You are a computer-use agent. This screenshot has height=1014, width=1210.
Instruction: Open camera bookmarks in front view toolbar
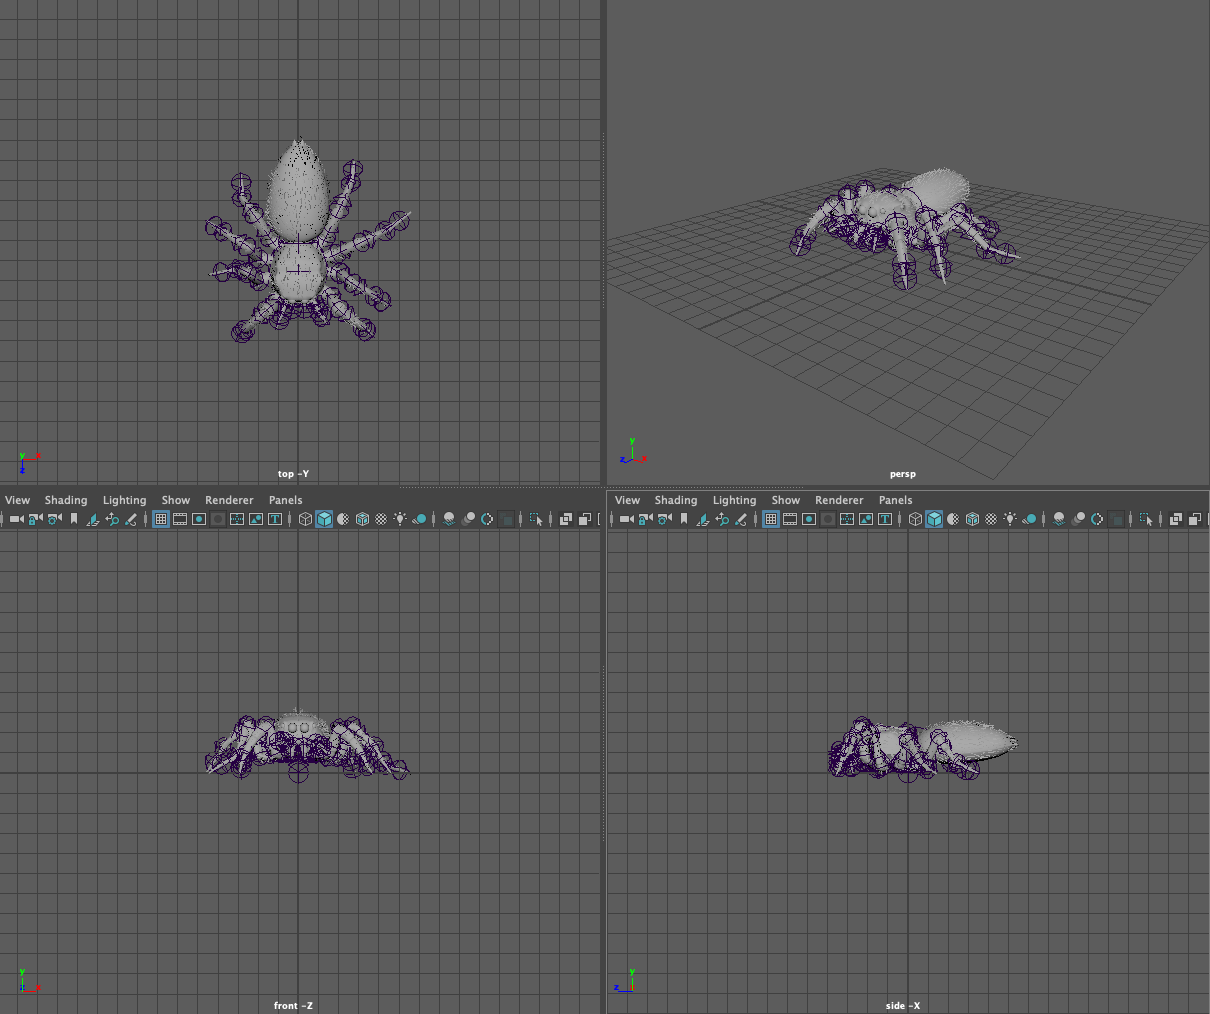[74, 519]
